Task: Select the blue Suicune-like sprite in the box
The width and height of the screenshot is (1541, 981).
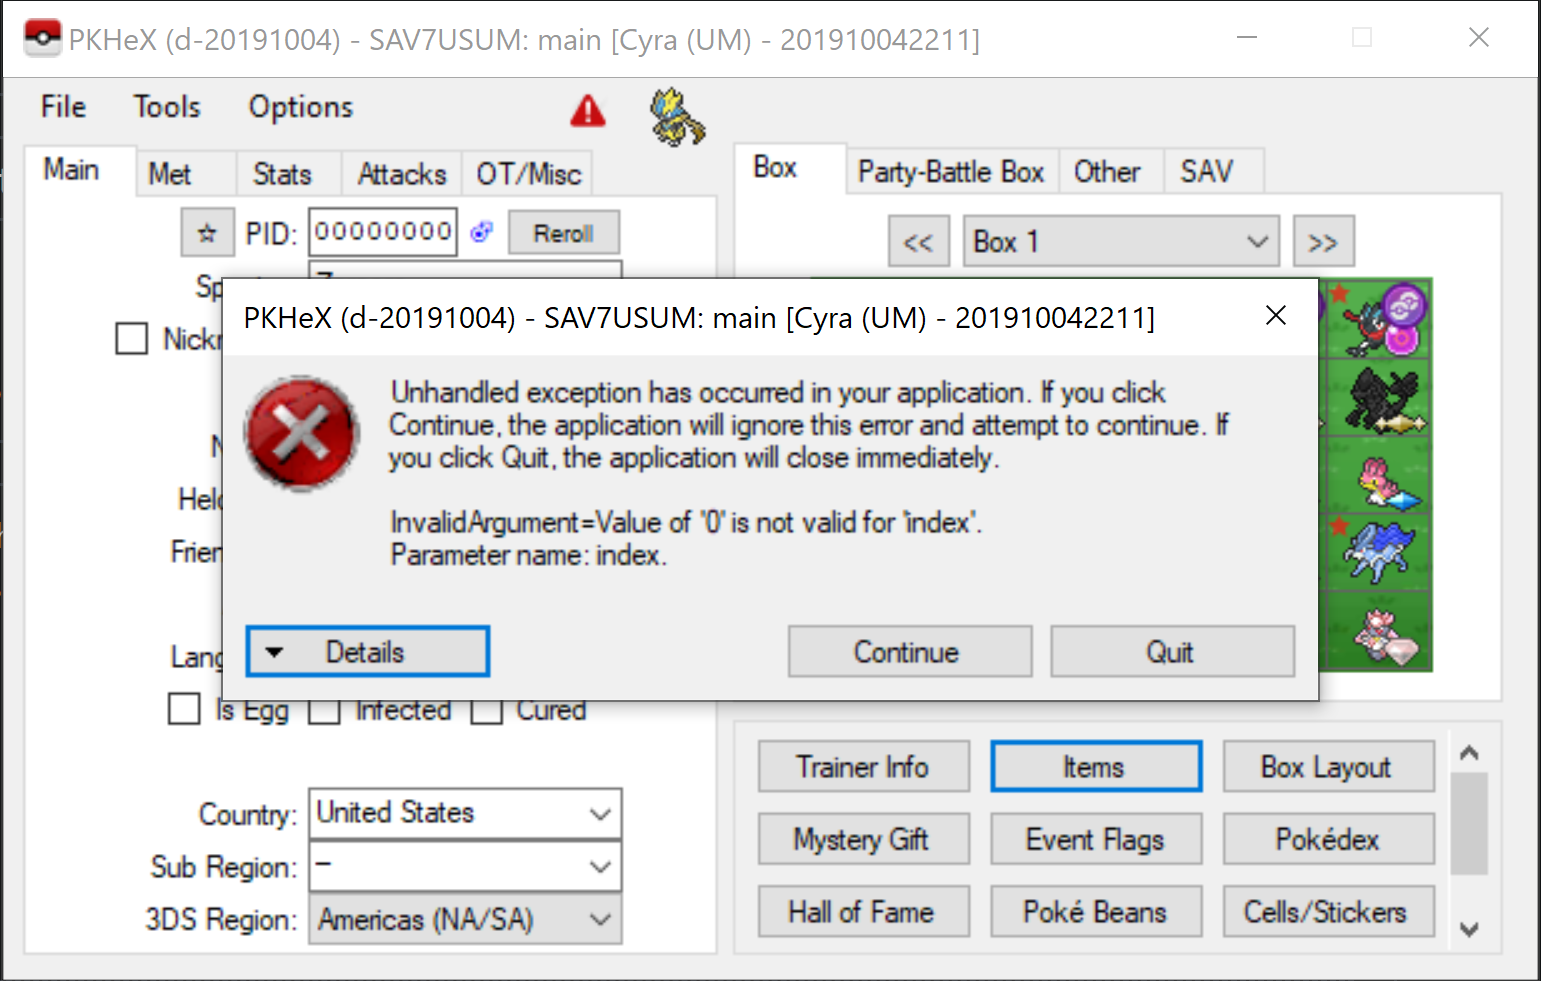Action: (1380, 552)
